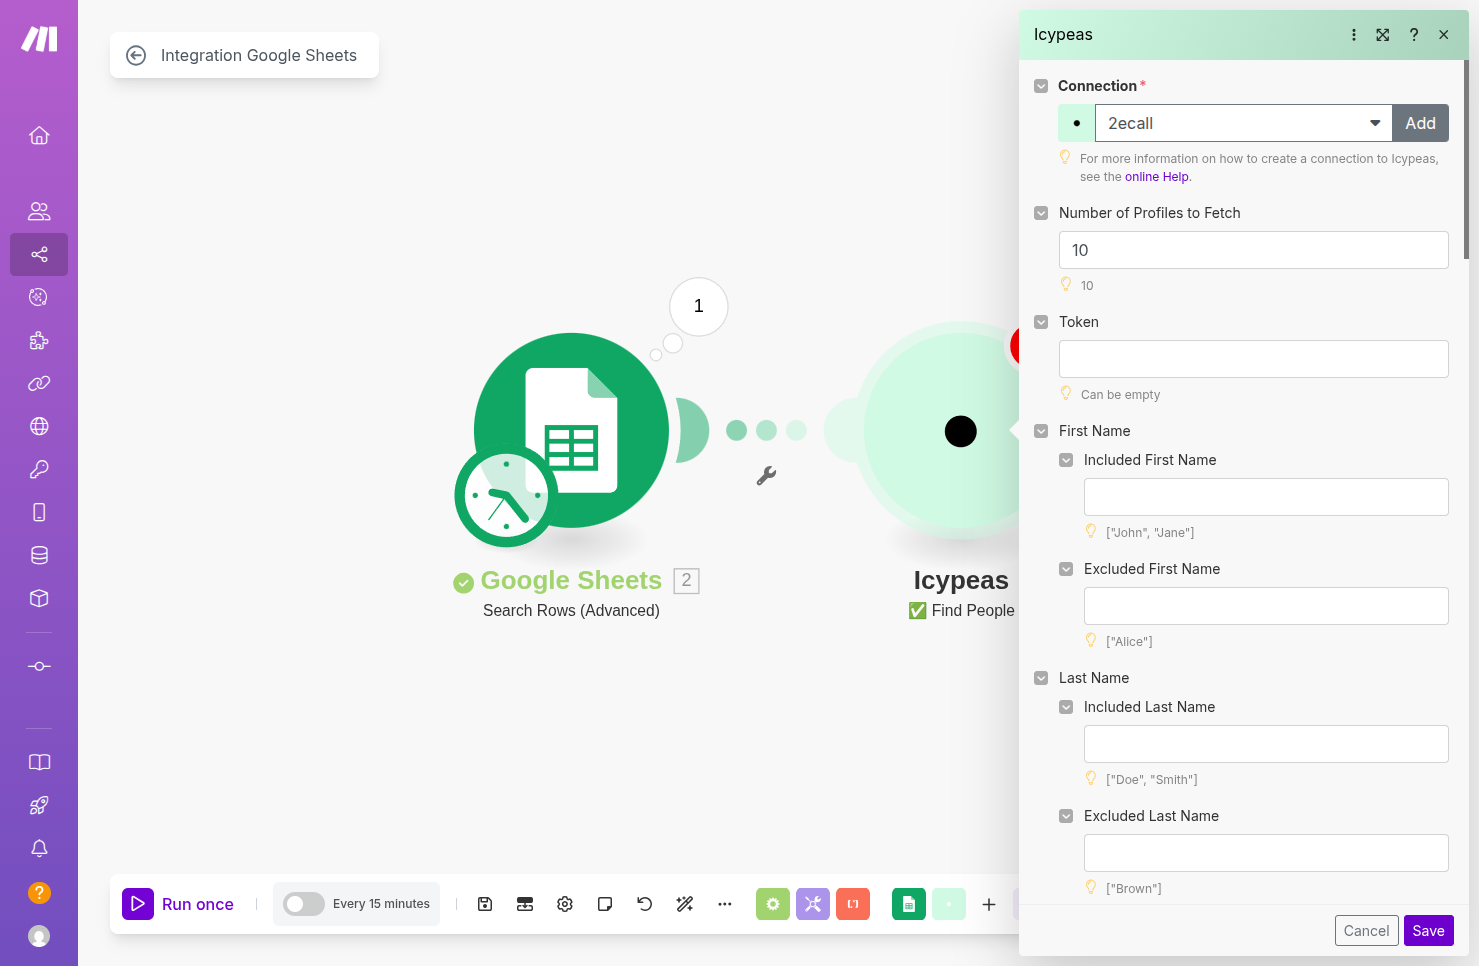This screenshot has height=966, width=1479.
Task: Click the auto-align magic wand icon
Action: click(x=685, y=904)
